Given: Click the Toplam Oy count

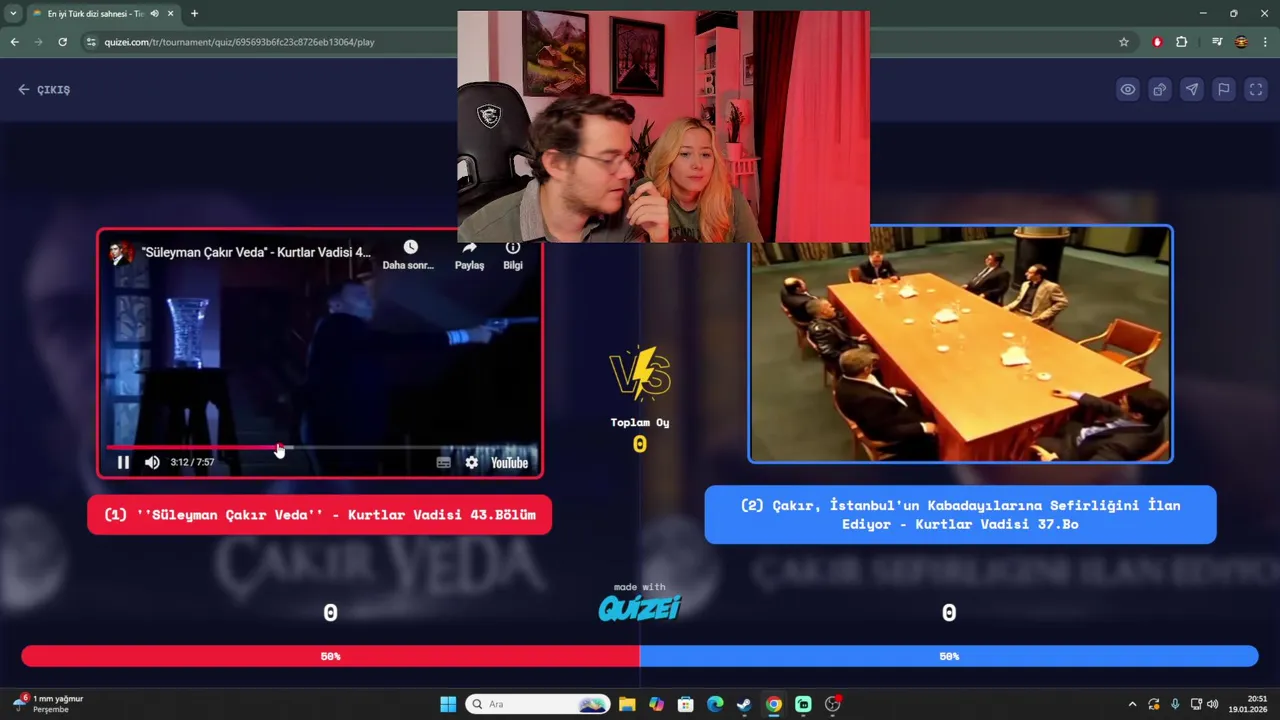Looking at the screenshot, I should pyautogui.click(x=640, y=444).
